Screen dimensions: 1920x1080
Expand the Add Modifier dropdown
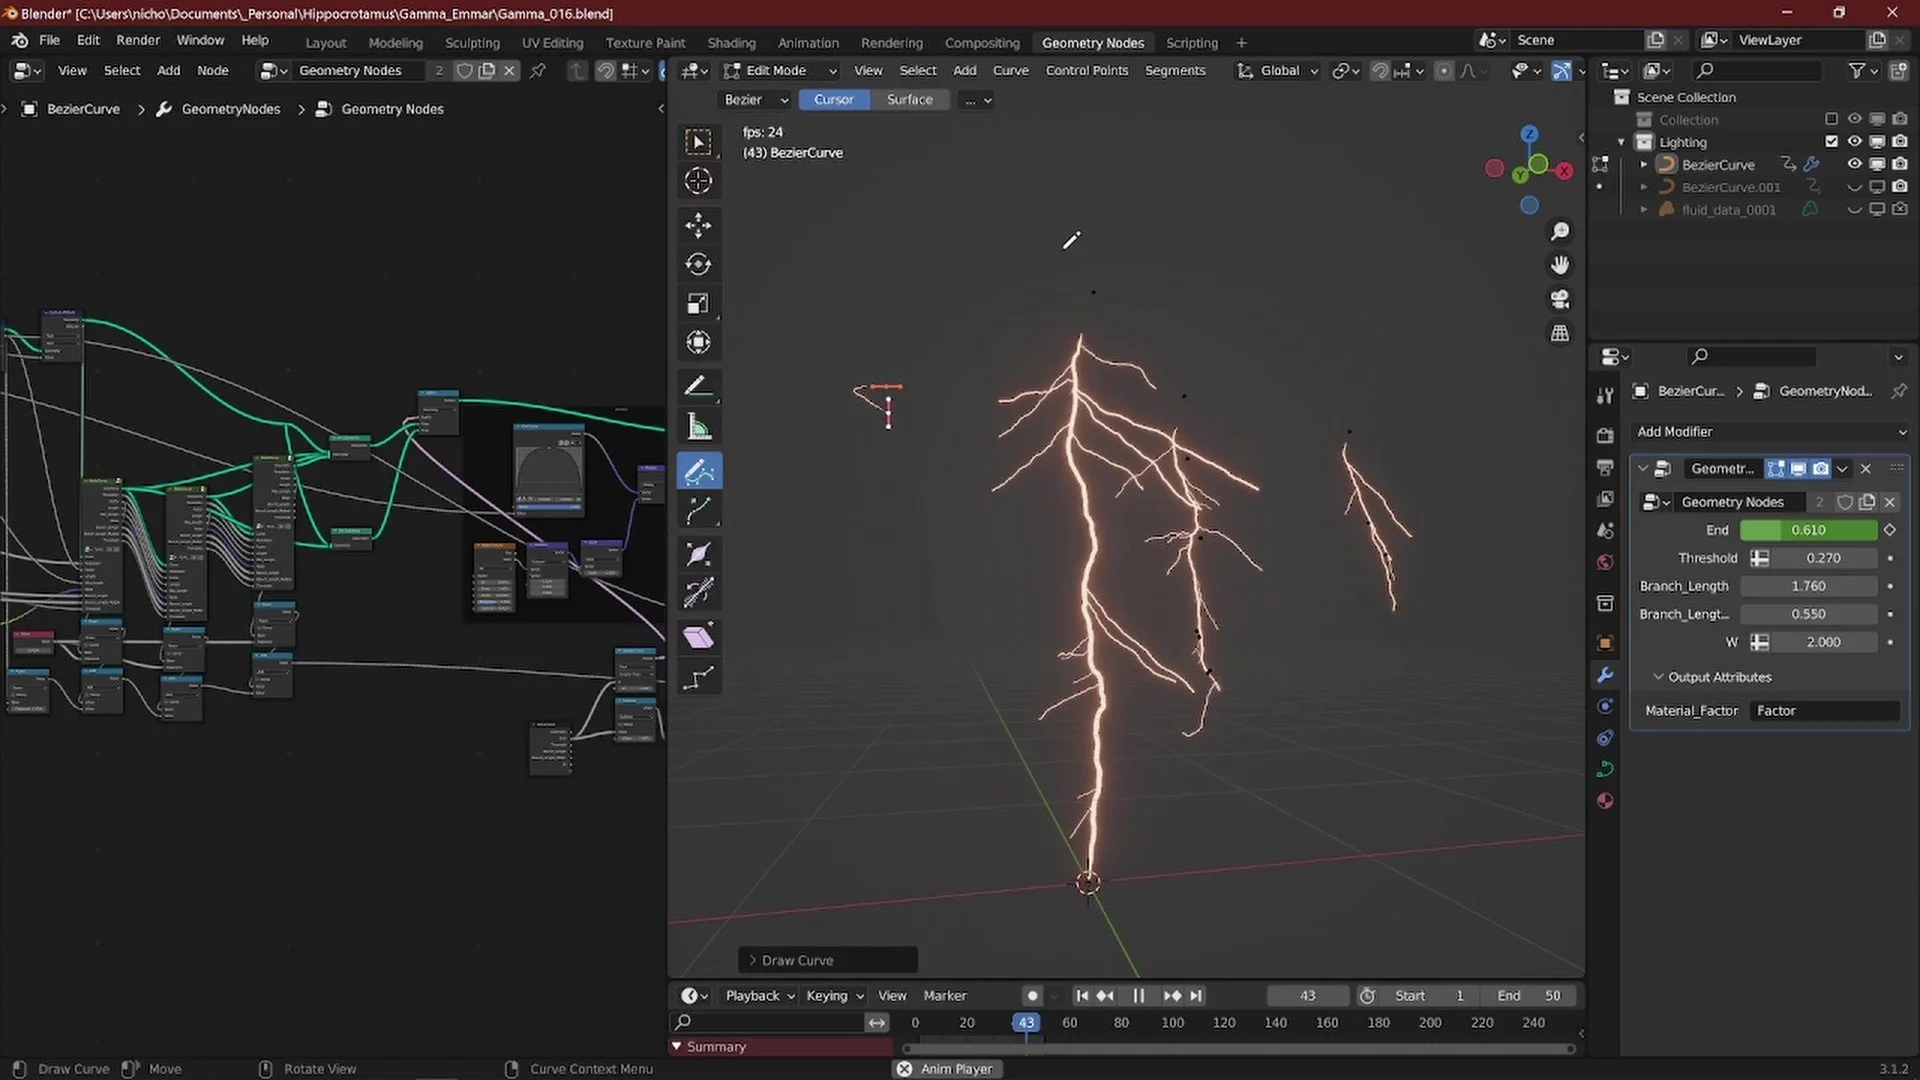(1768, 432)
